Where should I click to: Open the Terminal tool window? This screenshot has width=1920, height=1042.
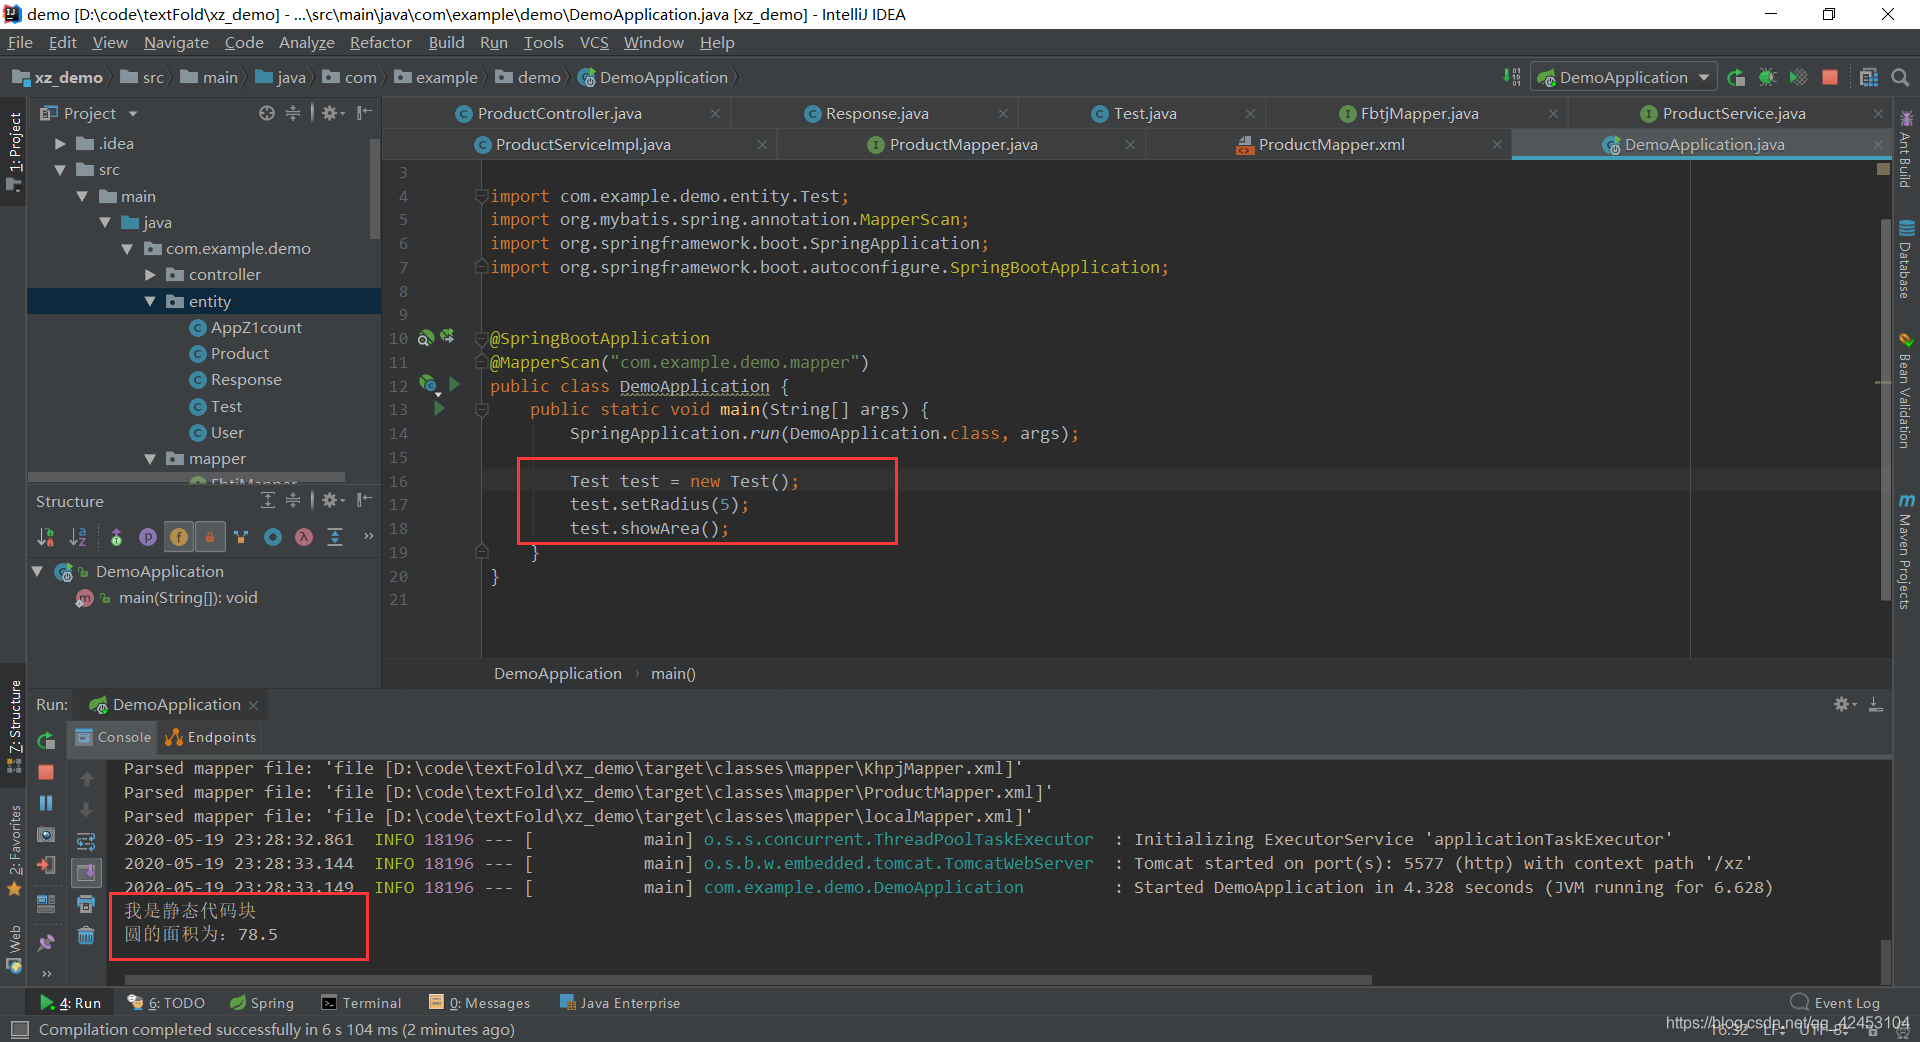point(361,1003)
